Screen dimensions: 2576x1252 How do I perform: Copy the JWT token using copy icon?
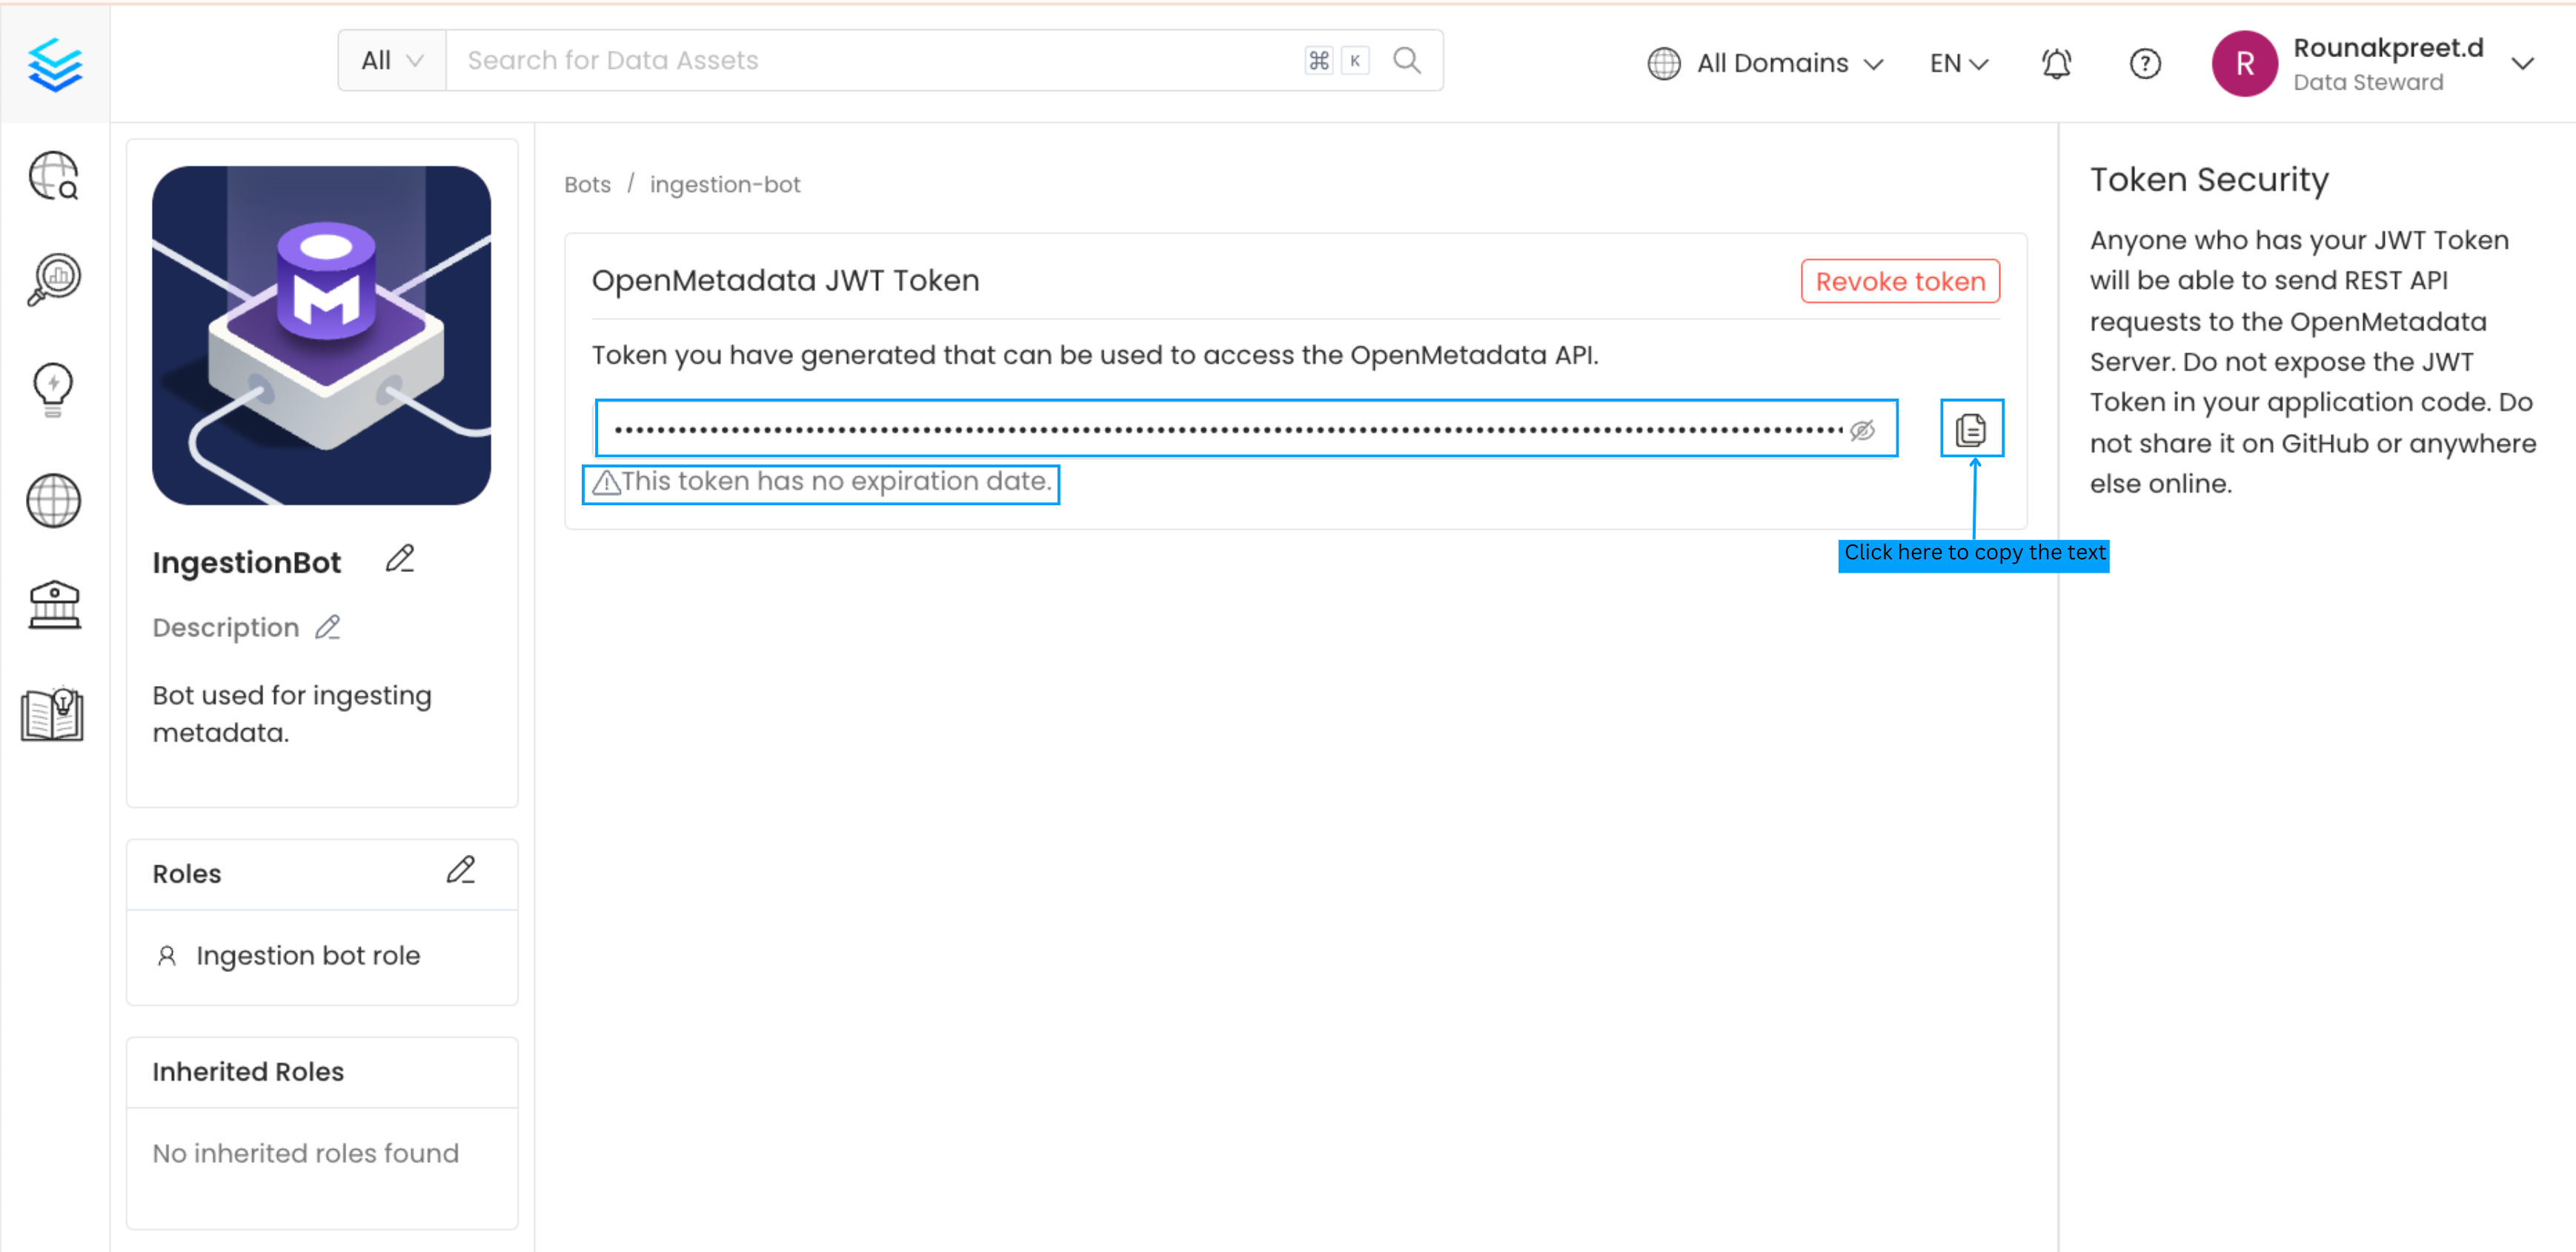click(x=1973, y=428)
